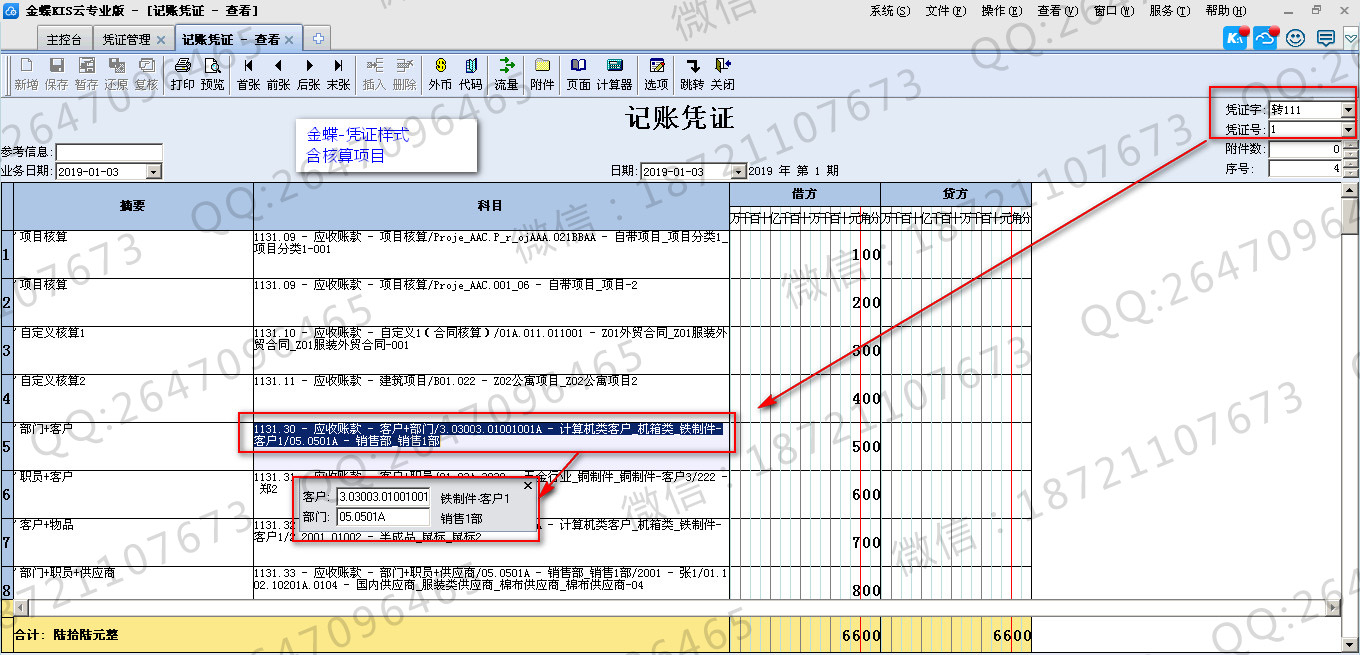The width and height of the screenshot is (1360, 655).
Task: Expand the 凭证号 dropdown
Action: pyautogui.click(x=1348, y=130)
